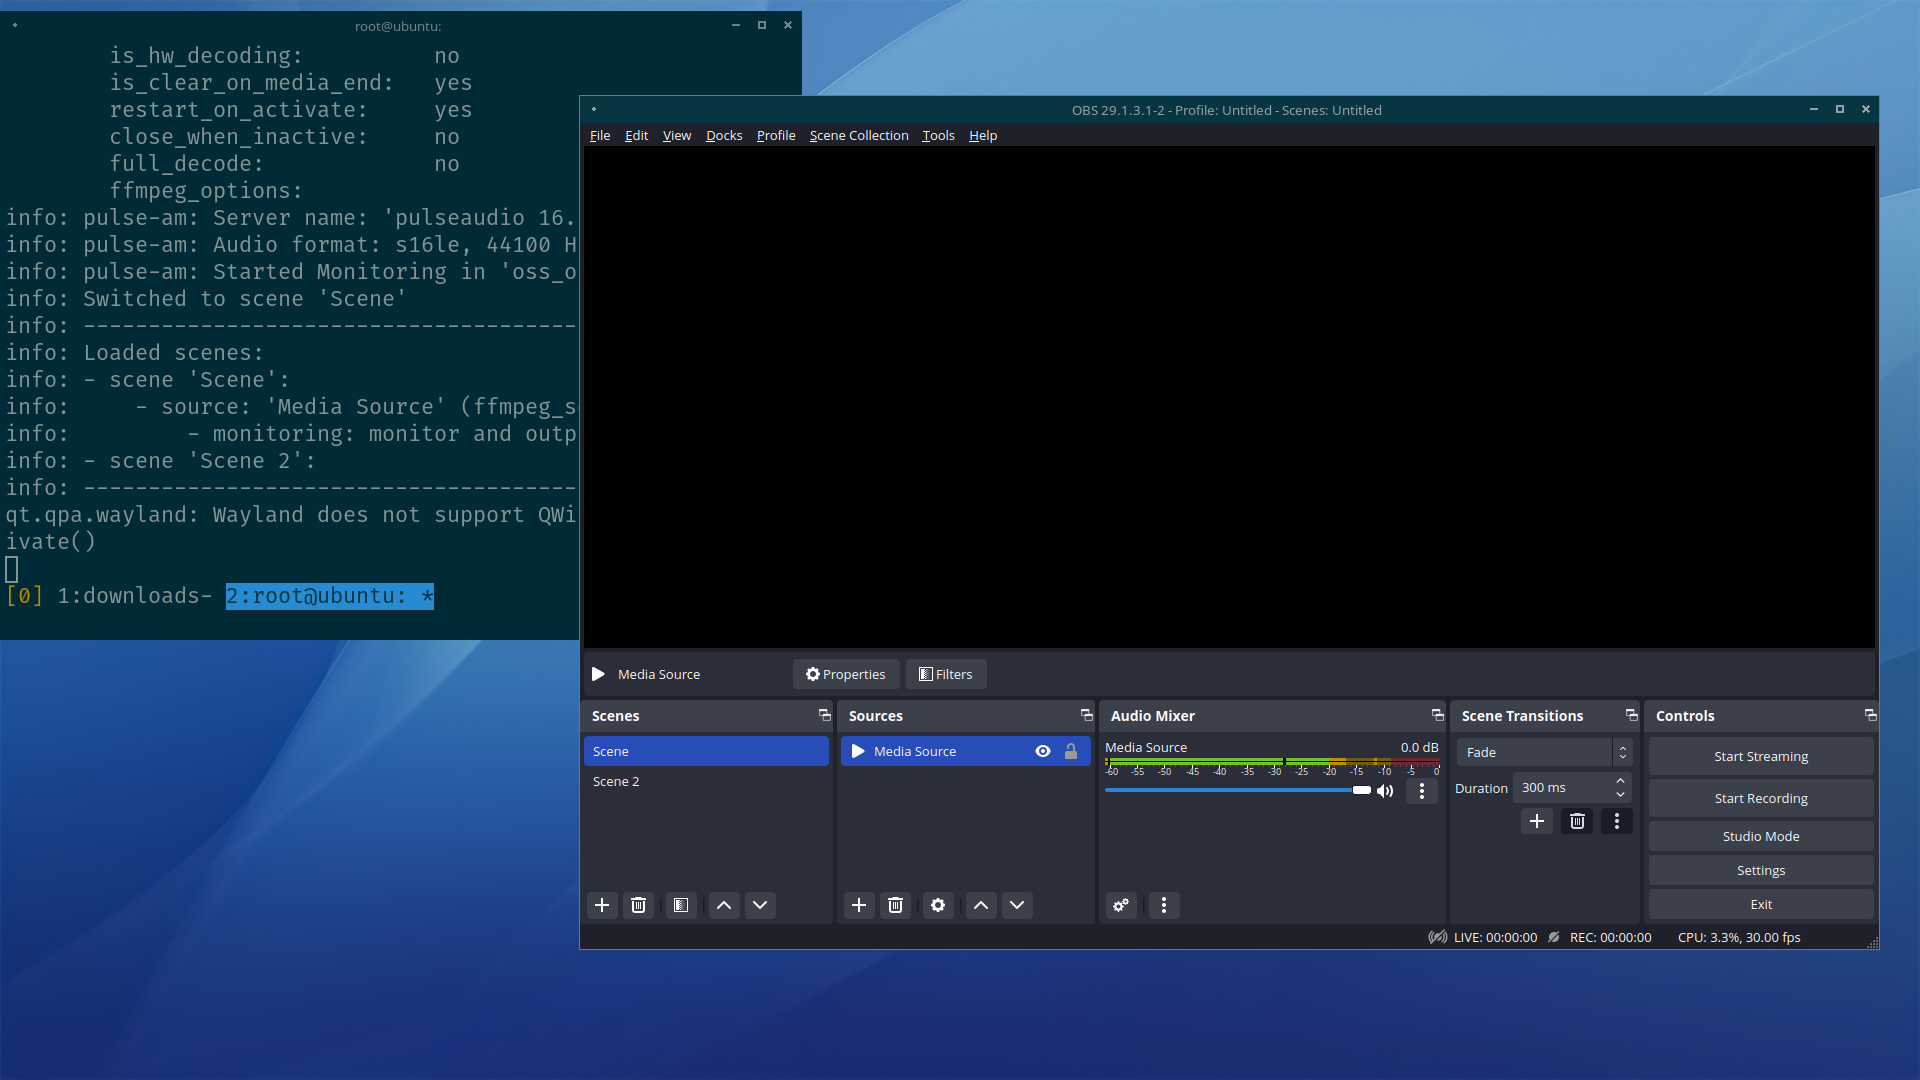Open Advanced Audio Properties gears icon
The width and height of the screenshot is (1920, 1080).
tap(1121, 905)
